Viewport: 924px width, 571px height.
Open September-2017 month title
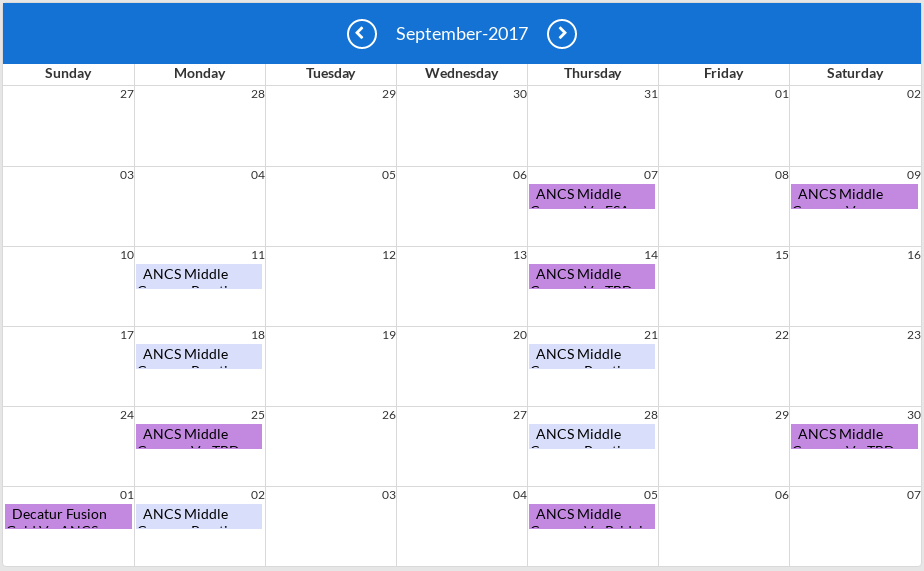[461, 34]
